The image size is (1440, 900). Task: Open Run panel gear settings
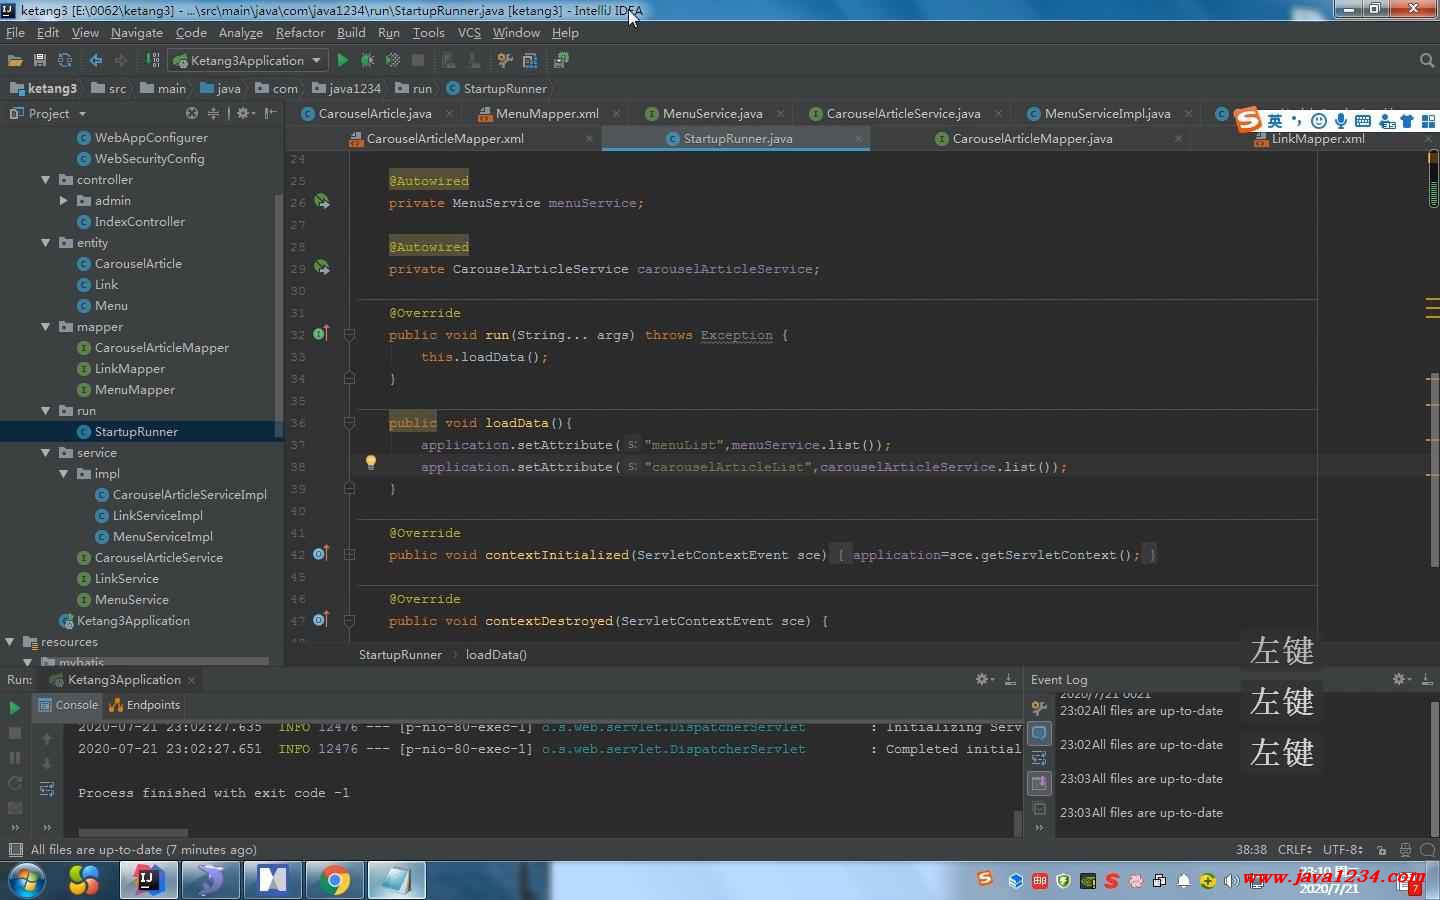984,679
